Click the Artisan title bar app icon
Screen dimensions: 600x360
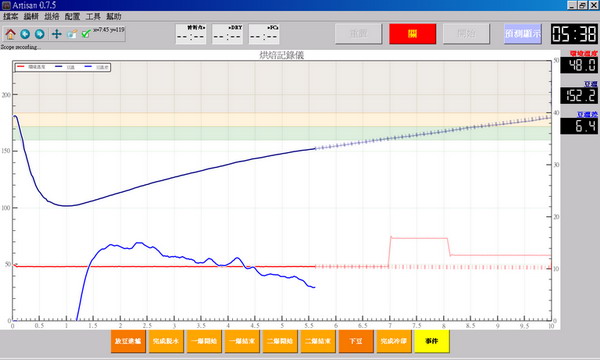click(6, 5)
